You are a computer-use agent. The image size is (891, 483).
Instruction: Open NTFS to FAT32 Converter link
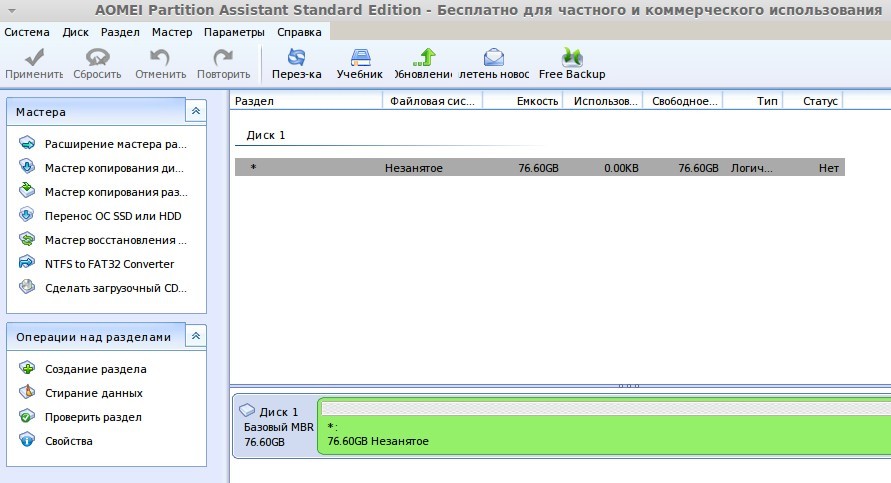110,264
